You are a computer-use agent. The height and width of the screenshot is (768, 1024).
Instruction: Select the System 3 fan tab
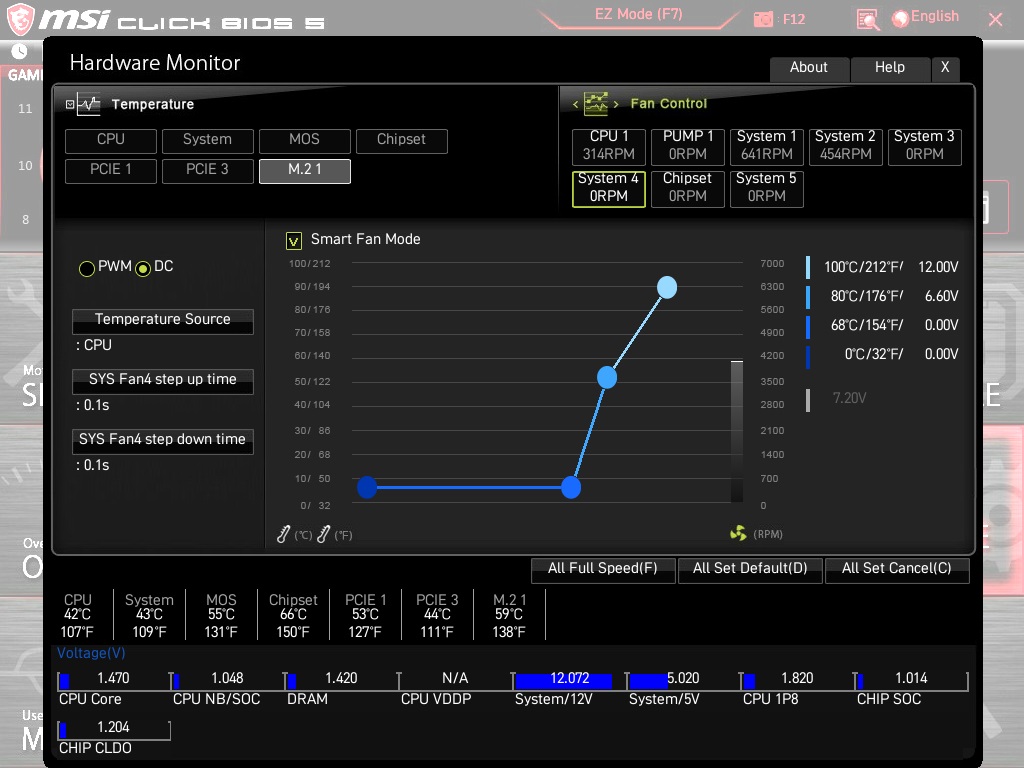[925, 146]
